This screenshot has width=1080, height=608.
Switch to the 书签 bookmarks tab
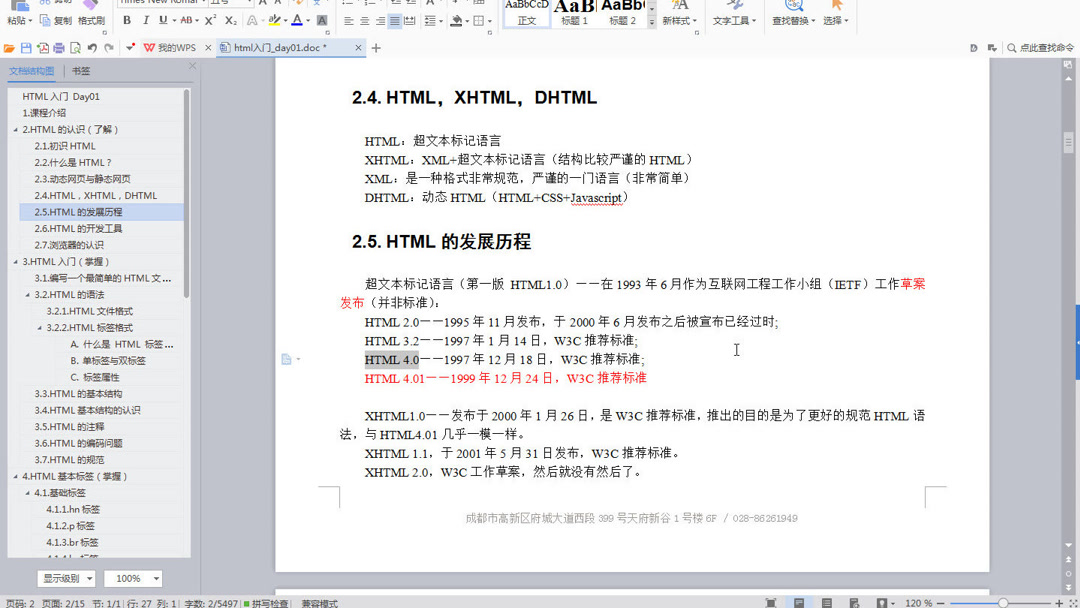[x=80, y=71]
